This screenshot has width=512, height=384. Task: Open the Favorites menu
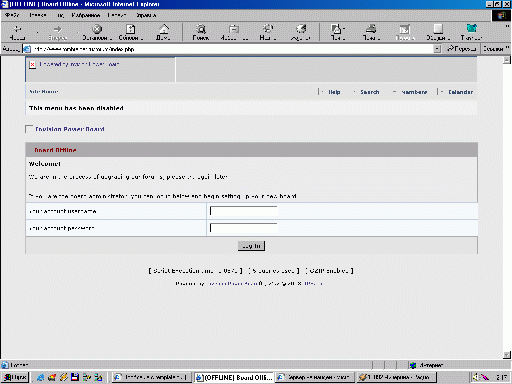point(86,15)
